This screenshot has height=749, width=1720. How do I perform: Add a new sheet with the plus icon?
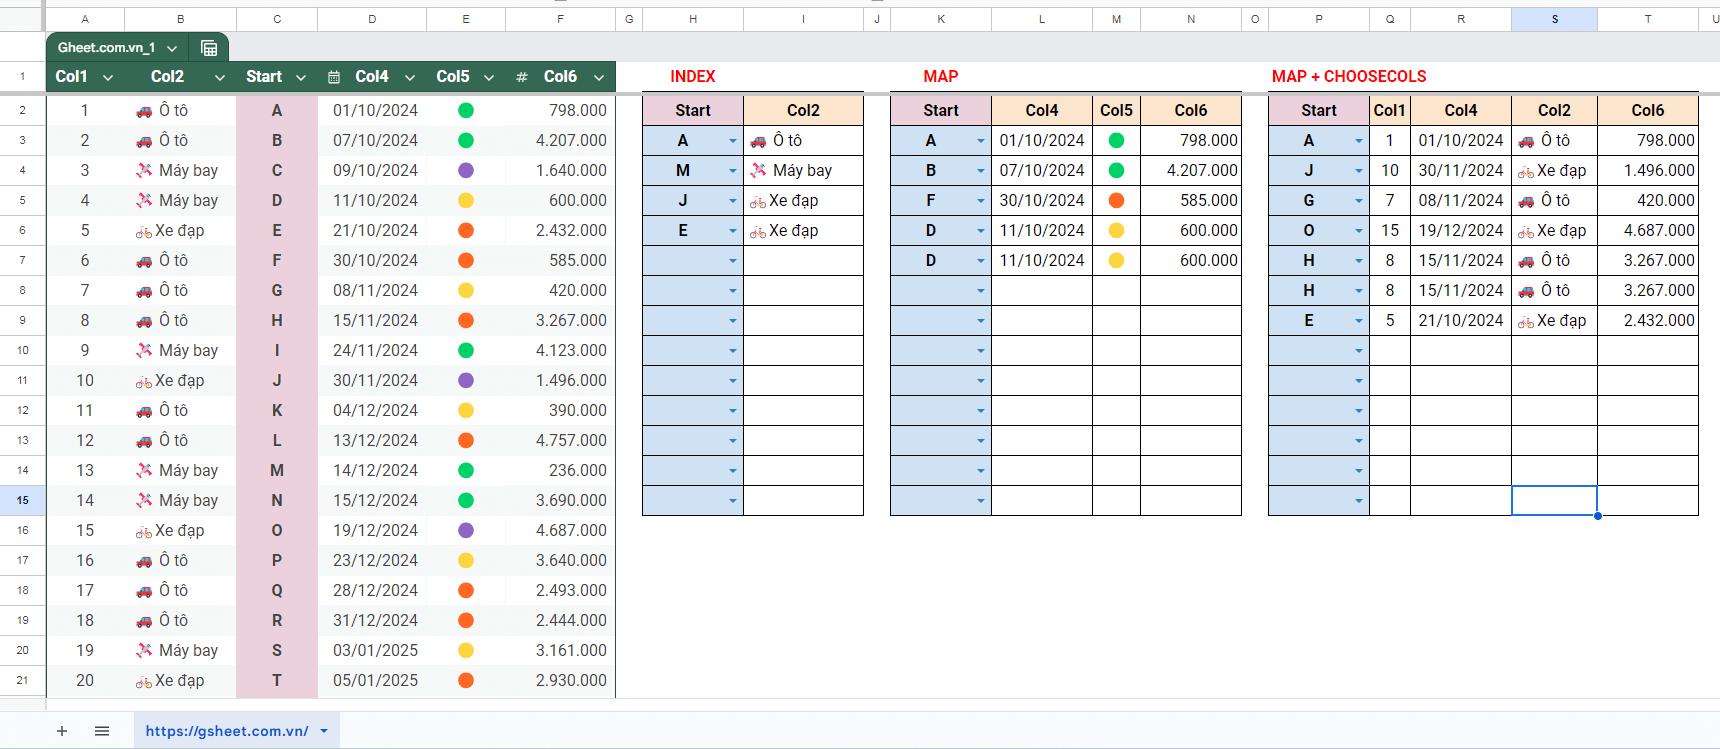click(62, 731)
